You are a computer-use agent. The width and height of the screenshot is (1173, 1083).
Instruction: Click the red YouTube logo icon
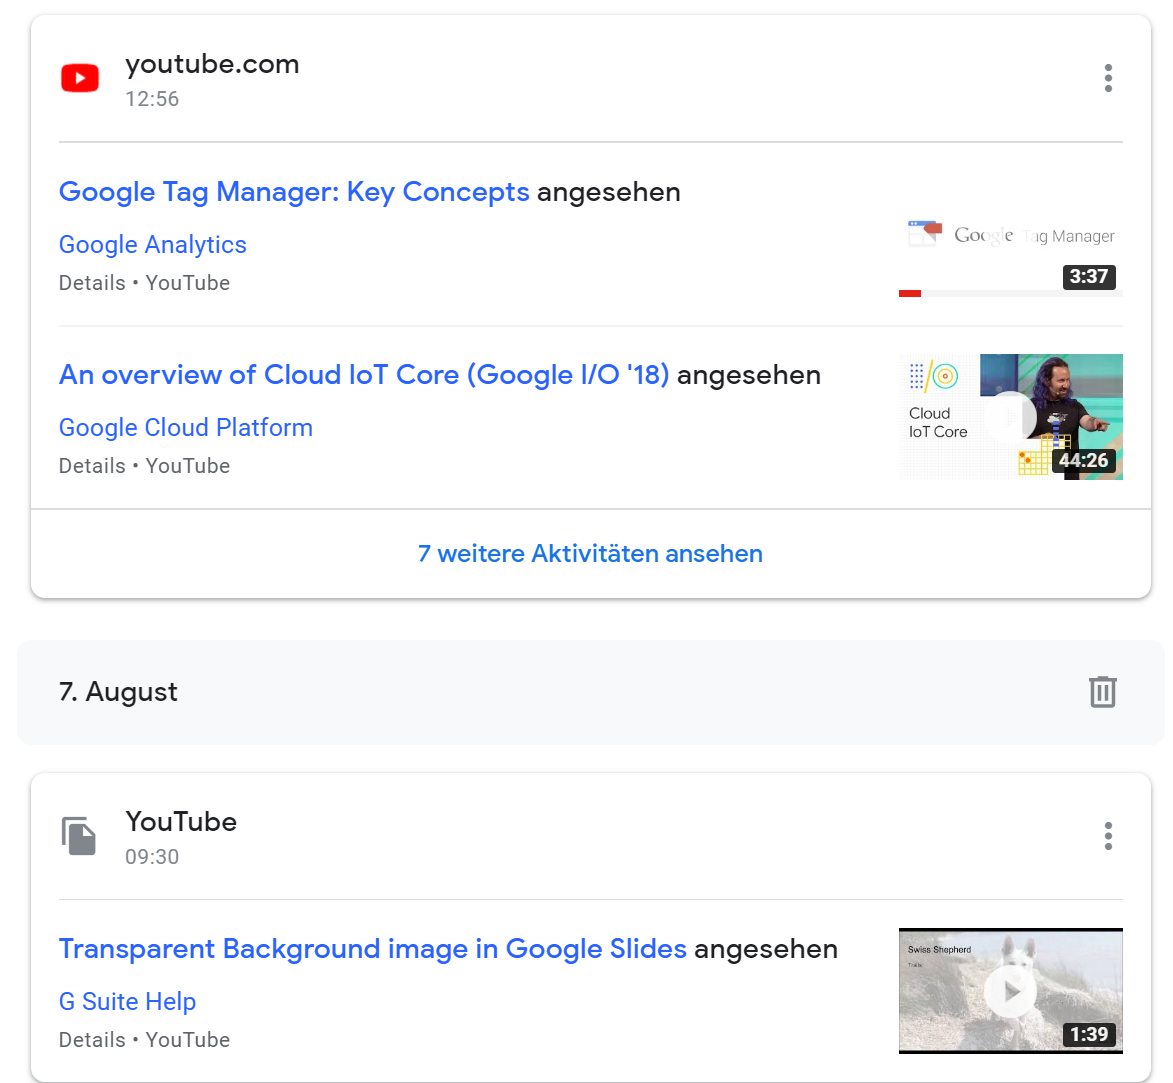pos(80,77)
